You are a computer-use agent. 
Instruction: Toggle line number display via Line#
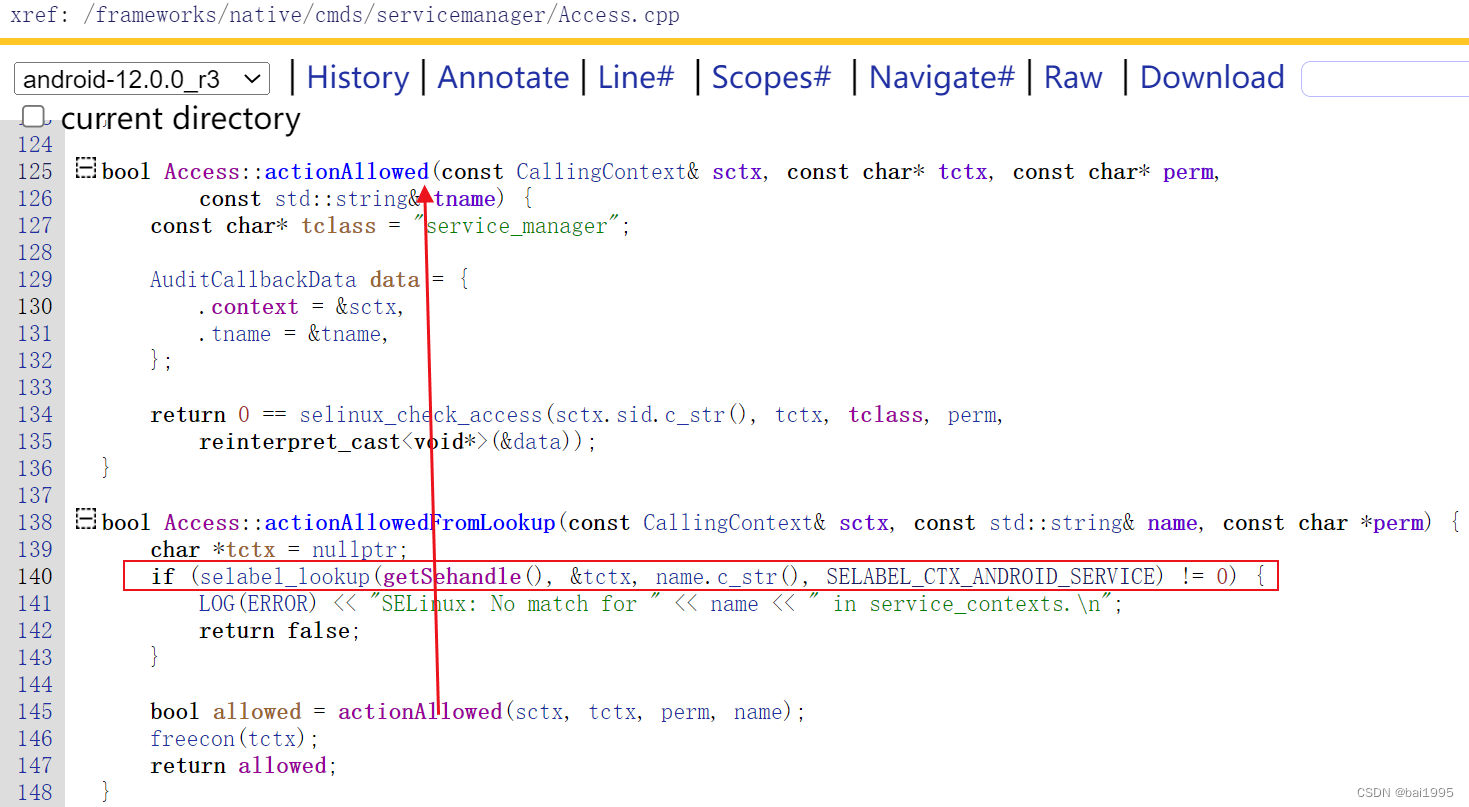pyautogui.click(x=635, y=77)
